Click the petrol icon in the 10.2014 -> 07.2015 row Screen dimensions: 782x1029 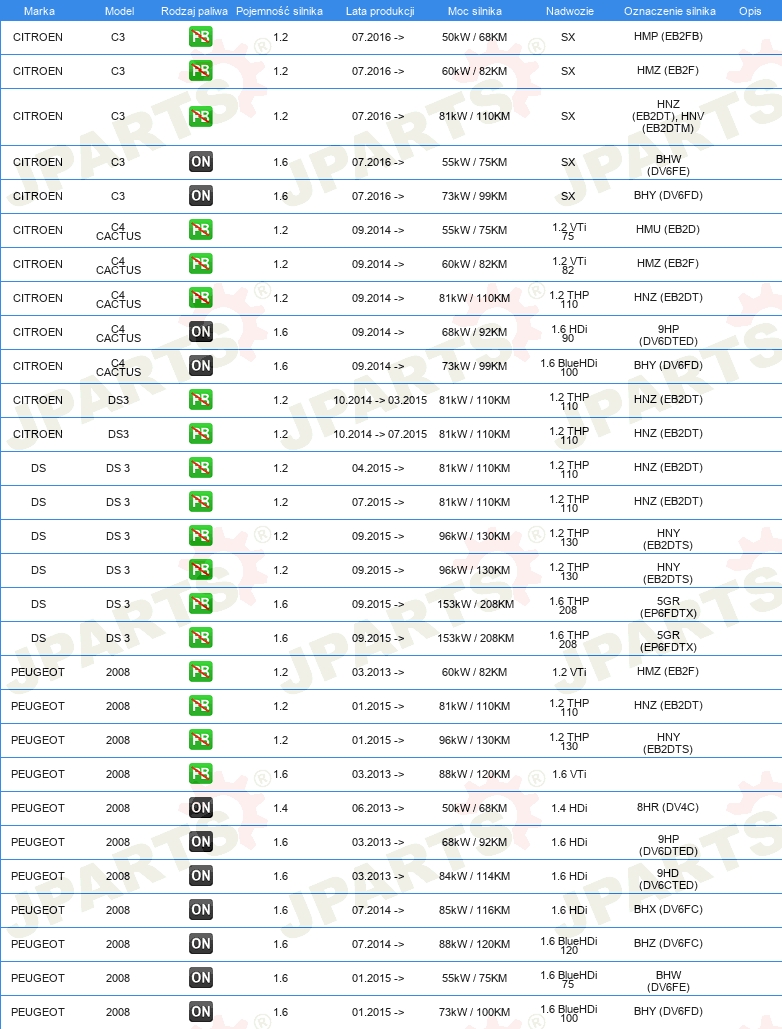[201, 434]
